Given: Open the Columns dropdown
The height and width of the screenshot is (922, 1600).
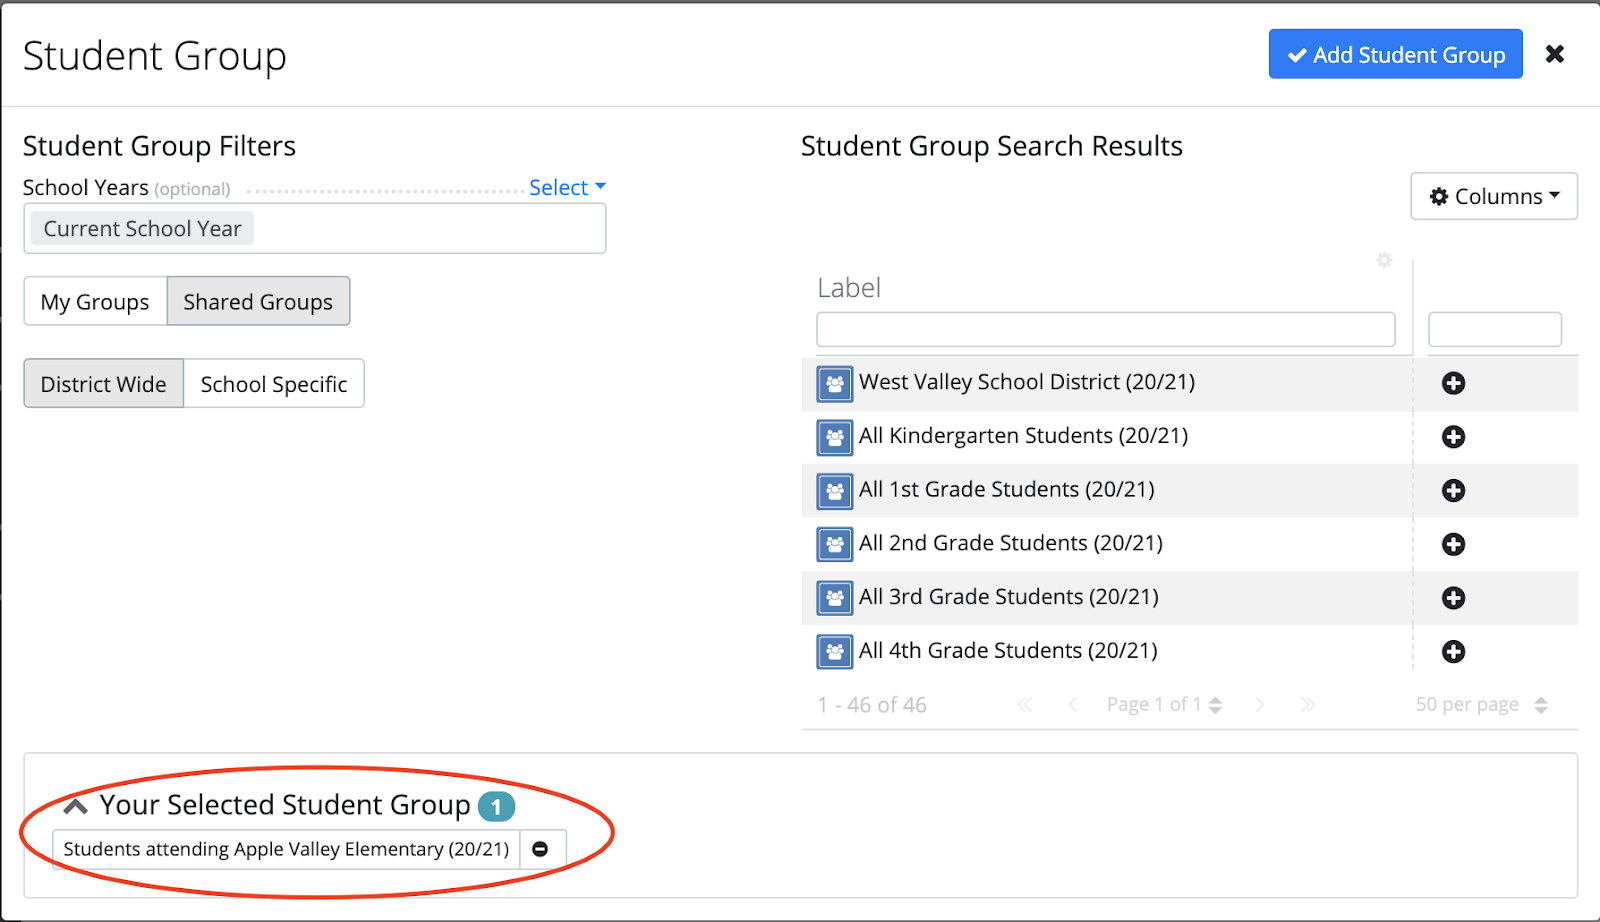Looking at the screenshot, I should click(1494, 196).
